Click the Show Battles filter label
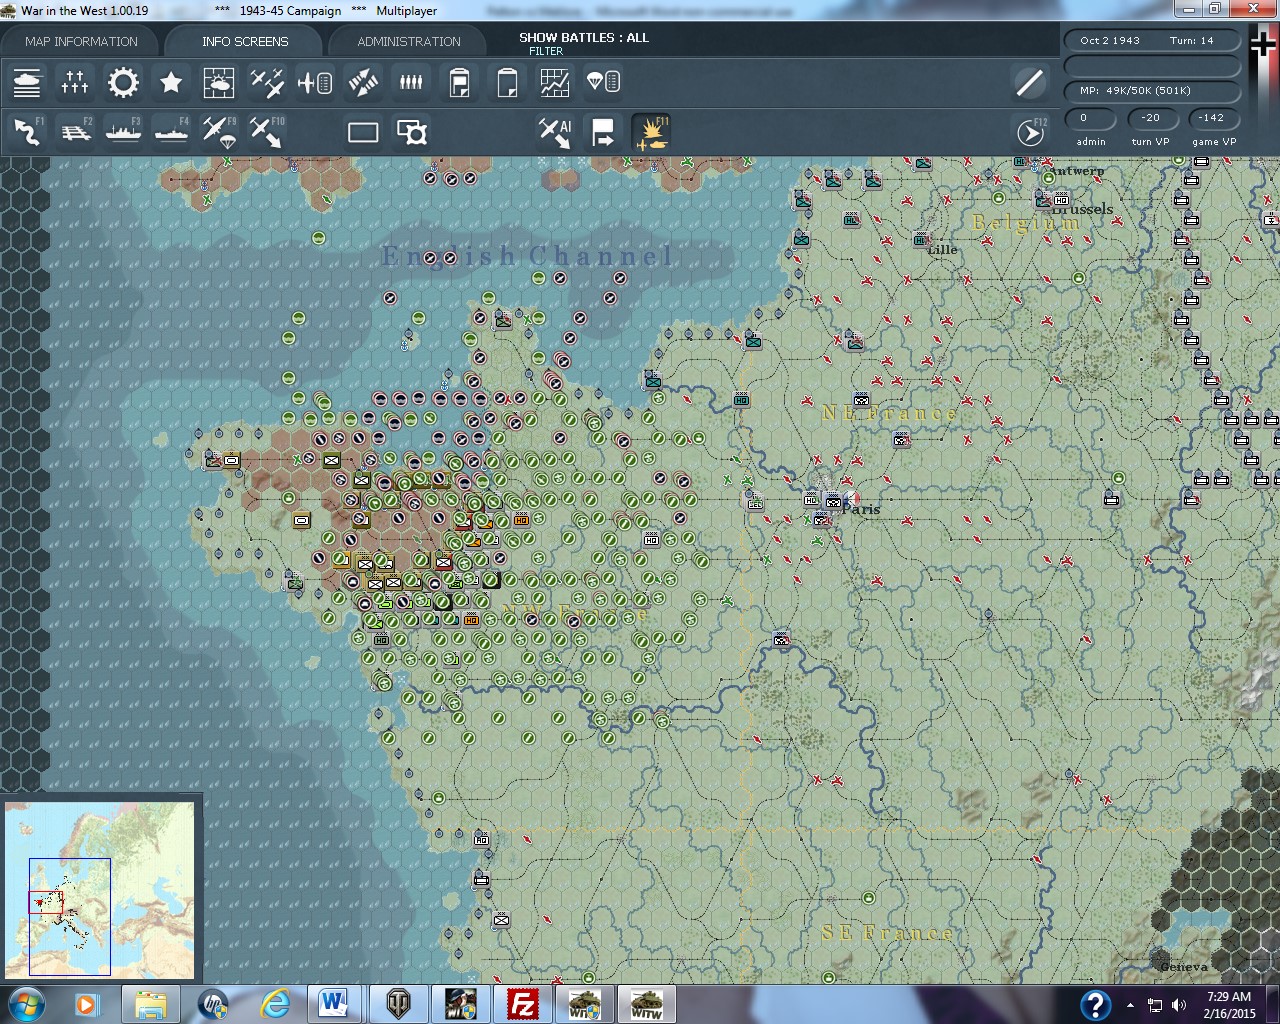This screenshot has height=1024, width=1280. (584, 38)
